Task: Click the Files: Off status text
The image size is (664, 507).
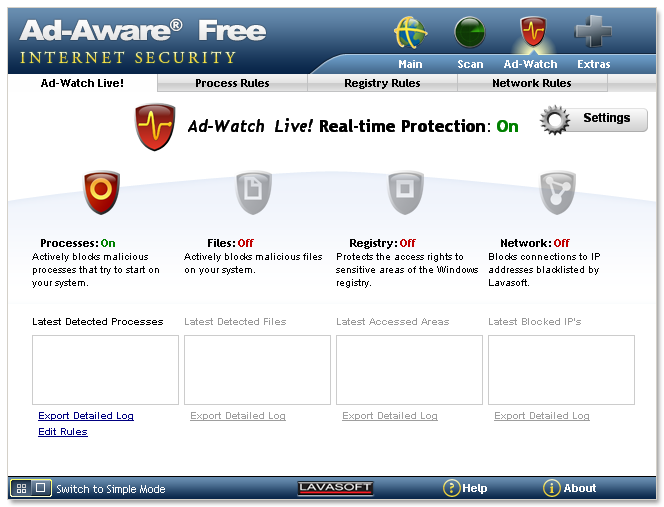Action: 230,243
